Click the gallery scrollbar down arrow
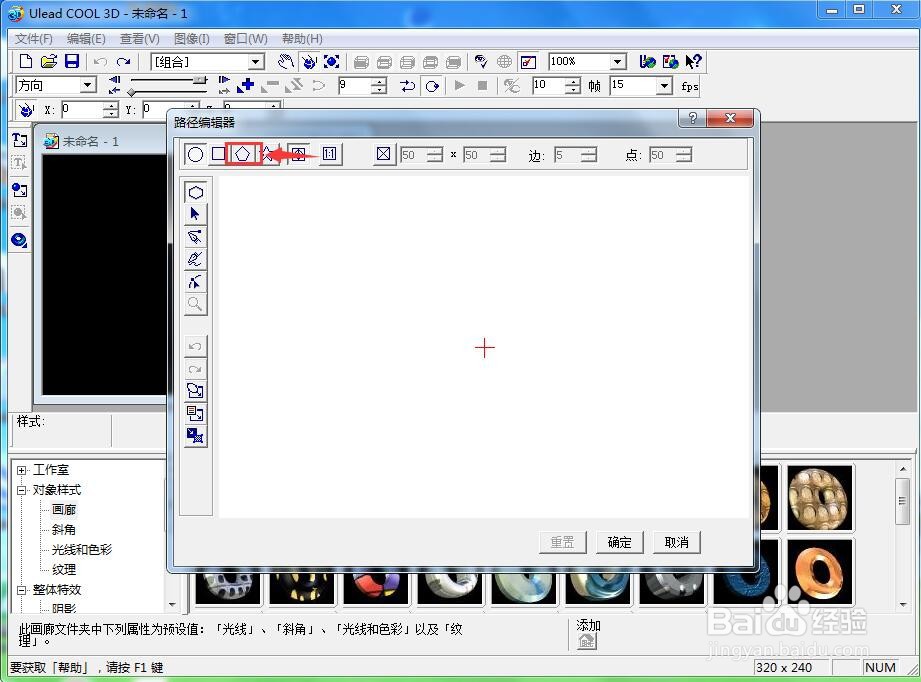 coord(903,605)
